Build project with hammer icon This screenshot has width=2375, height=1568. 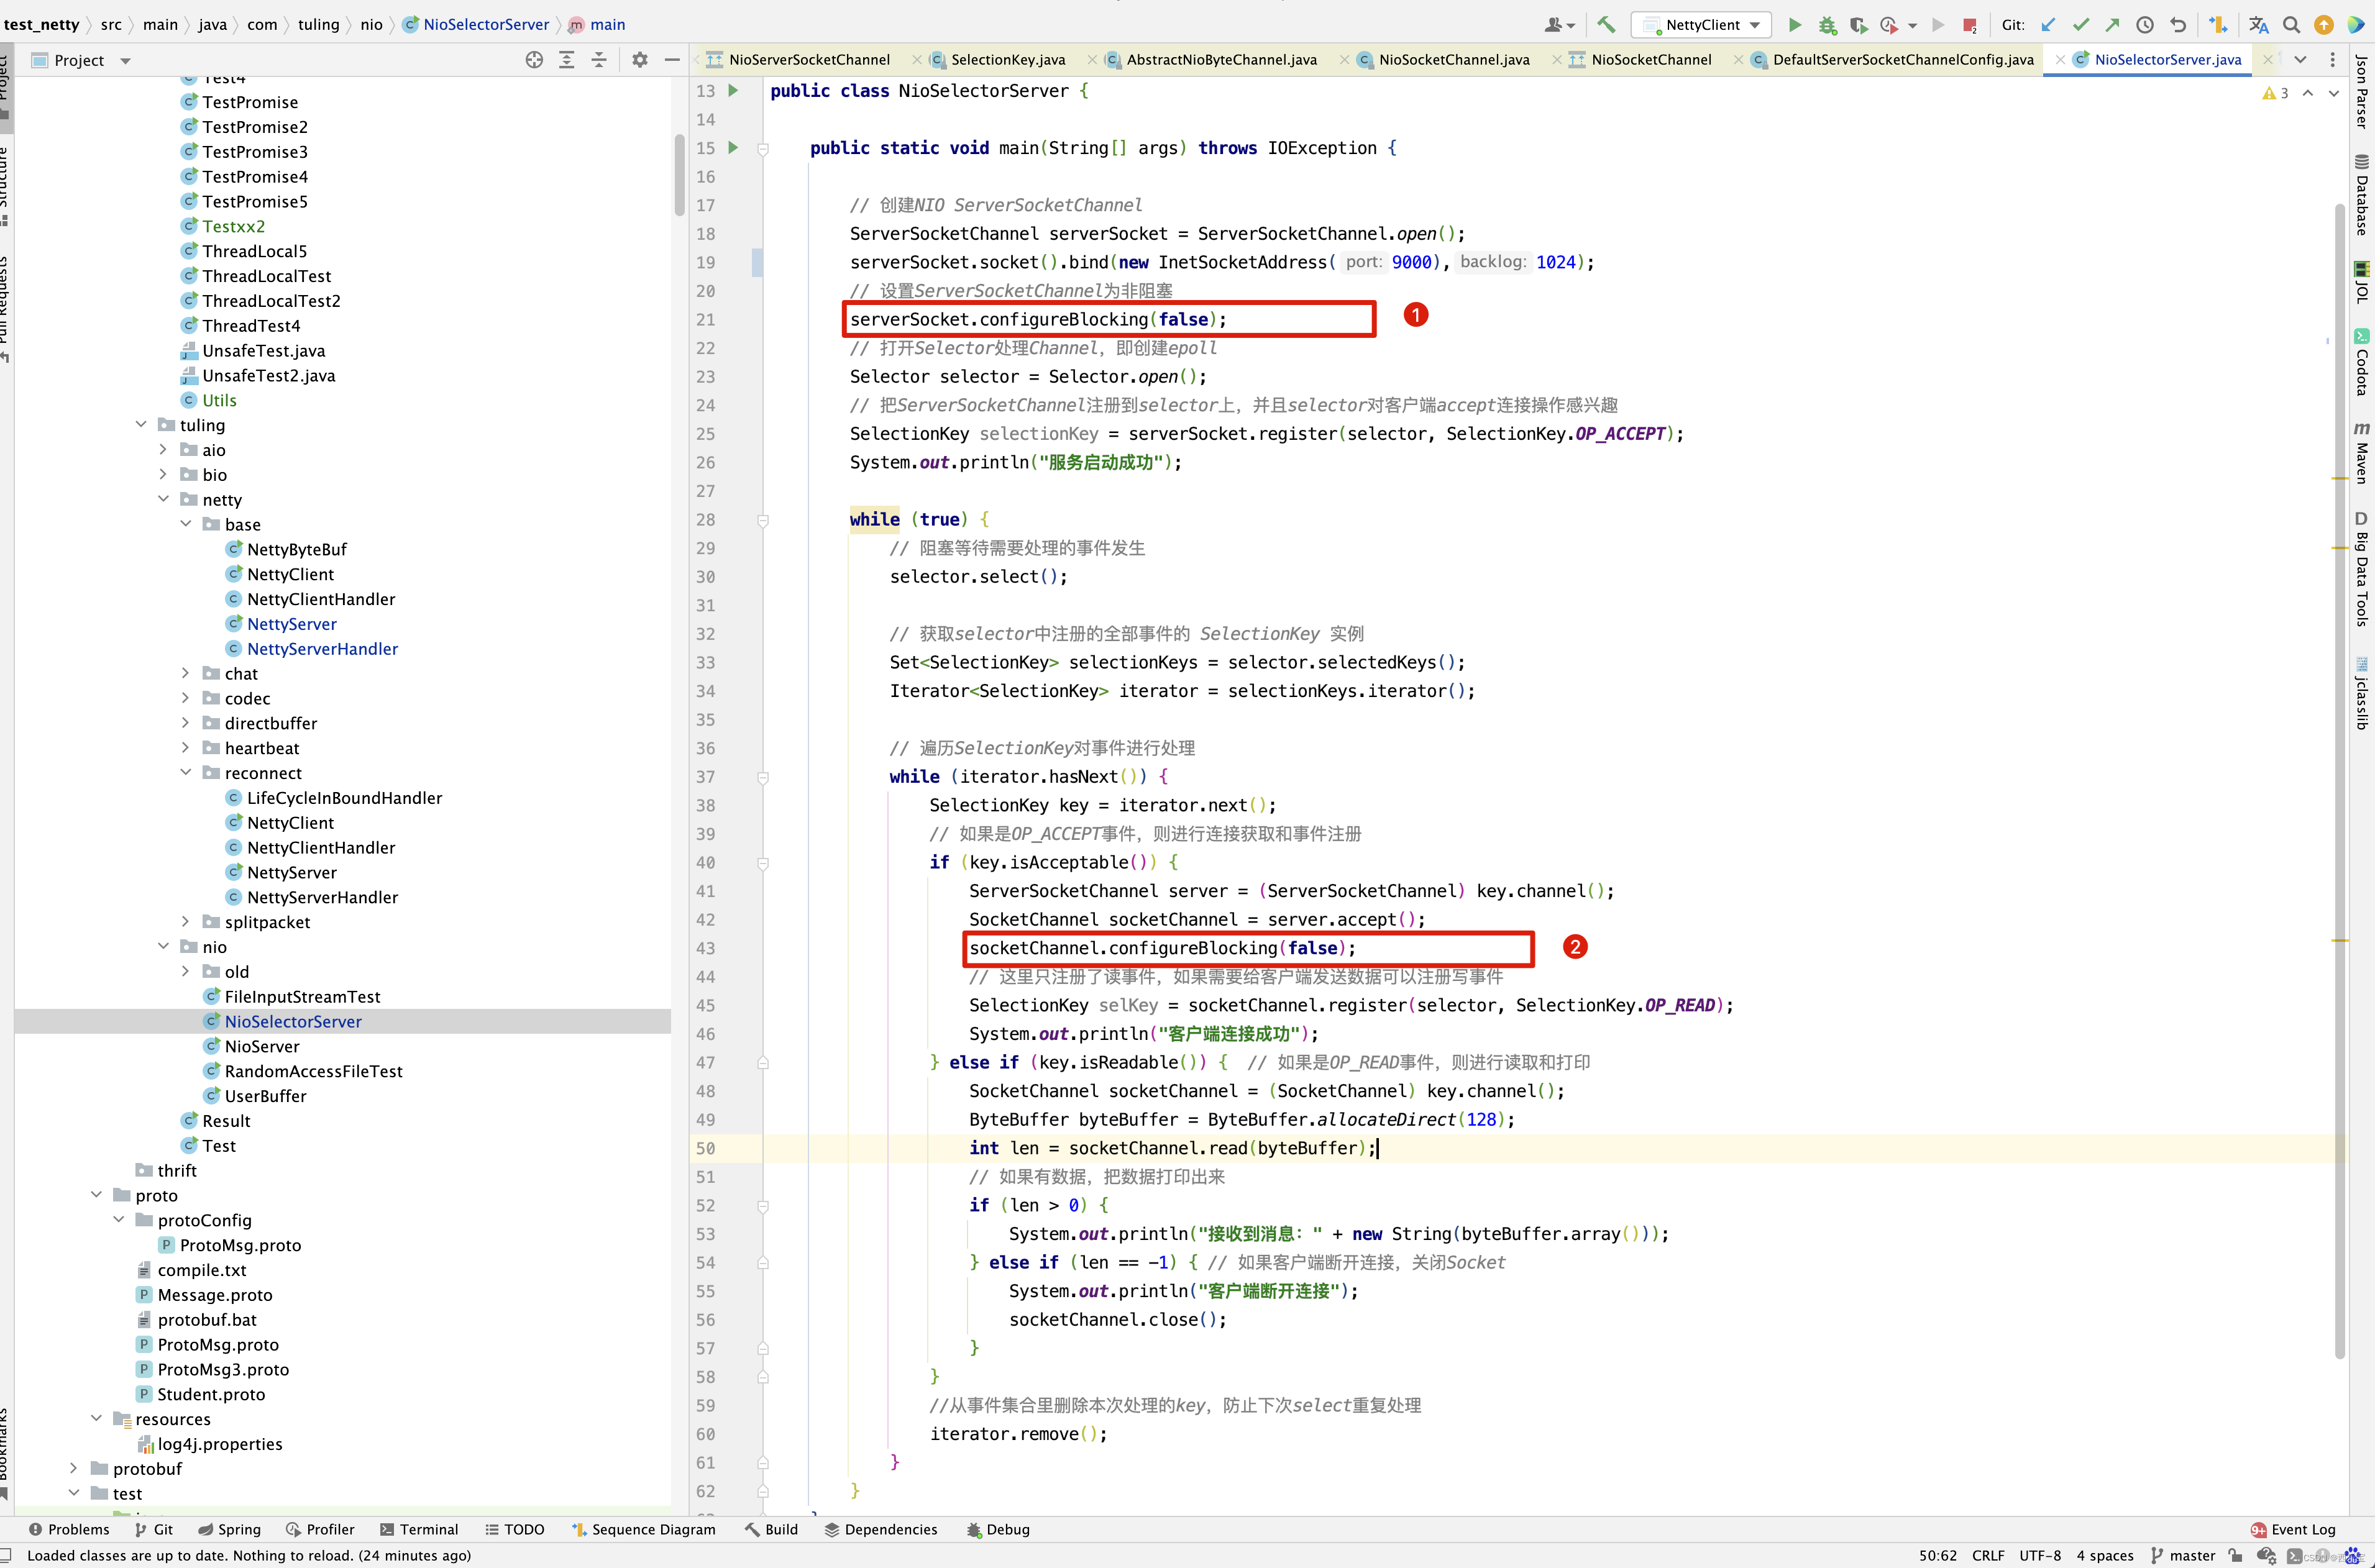(1606, 25)
